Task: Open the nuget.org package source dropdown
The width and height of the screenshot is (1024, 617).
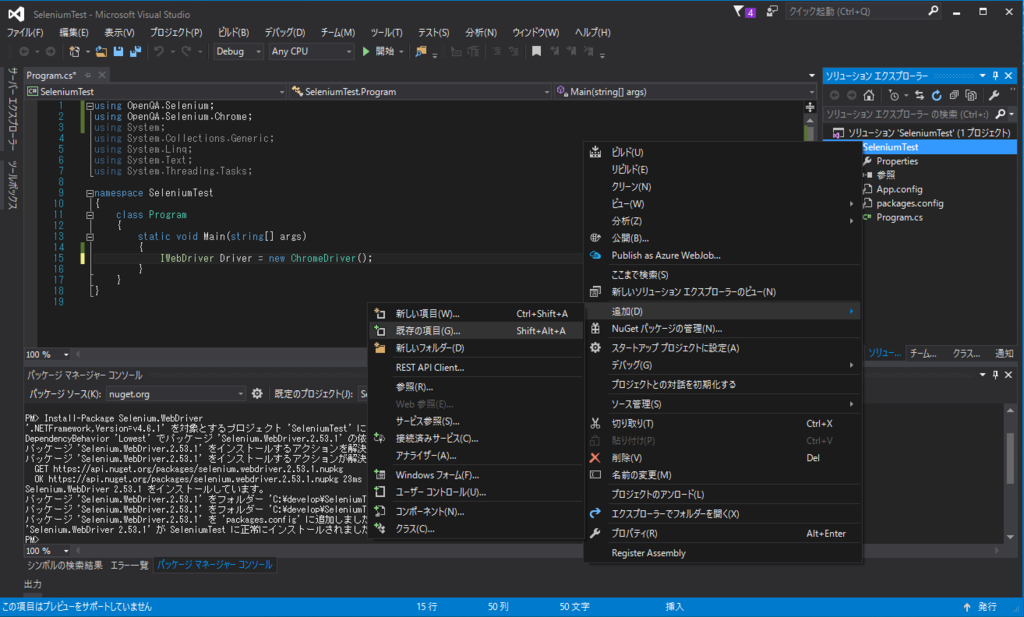Action: (176, 394)
